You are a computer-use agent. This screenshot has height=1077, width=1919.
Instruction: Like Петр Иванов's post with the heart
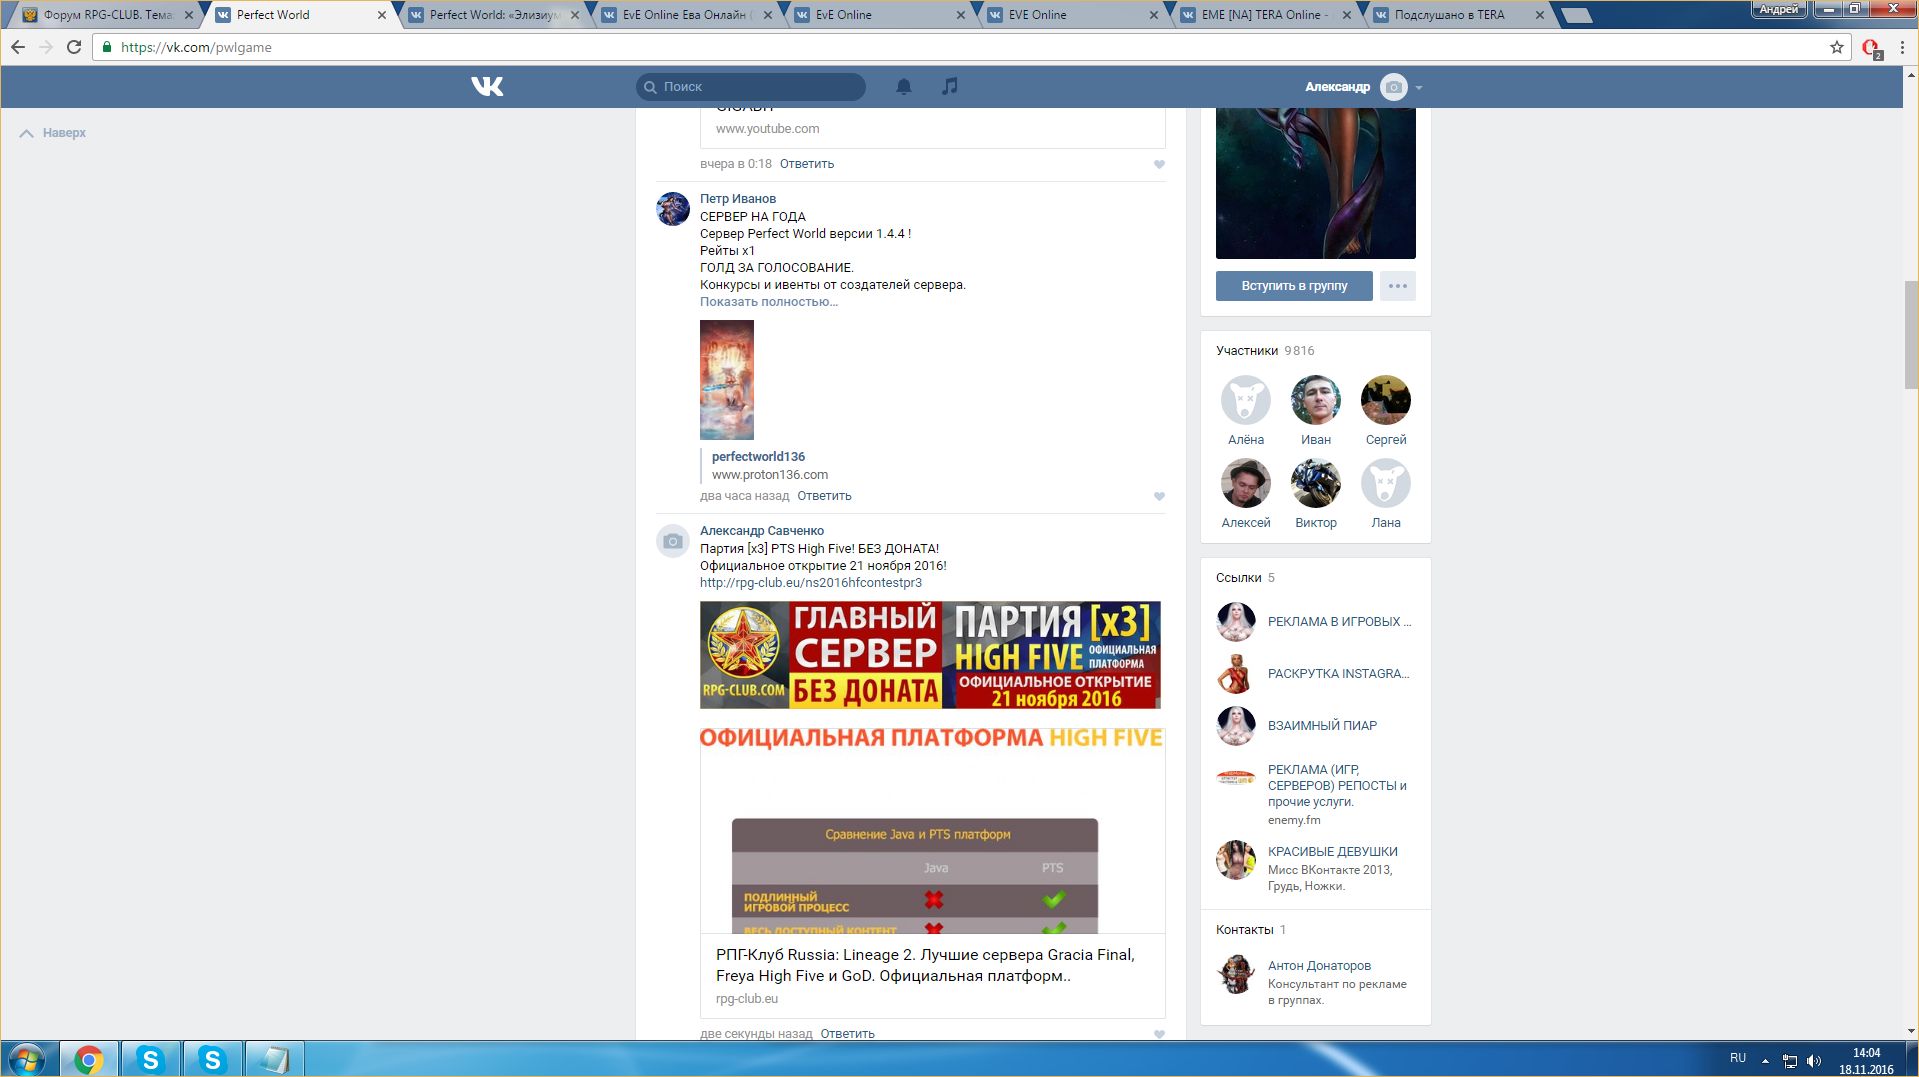point(1159,496)
